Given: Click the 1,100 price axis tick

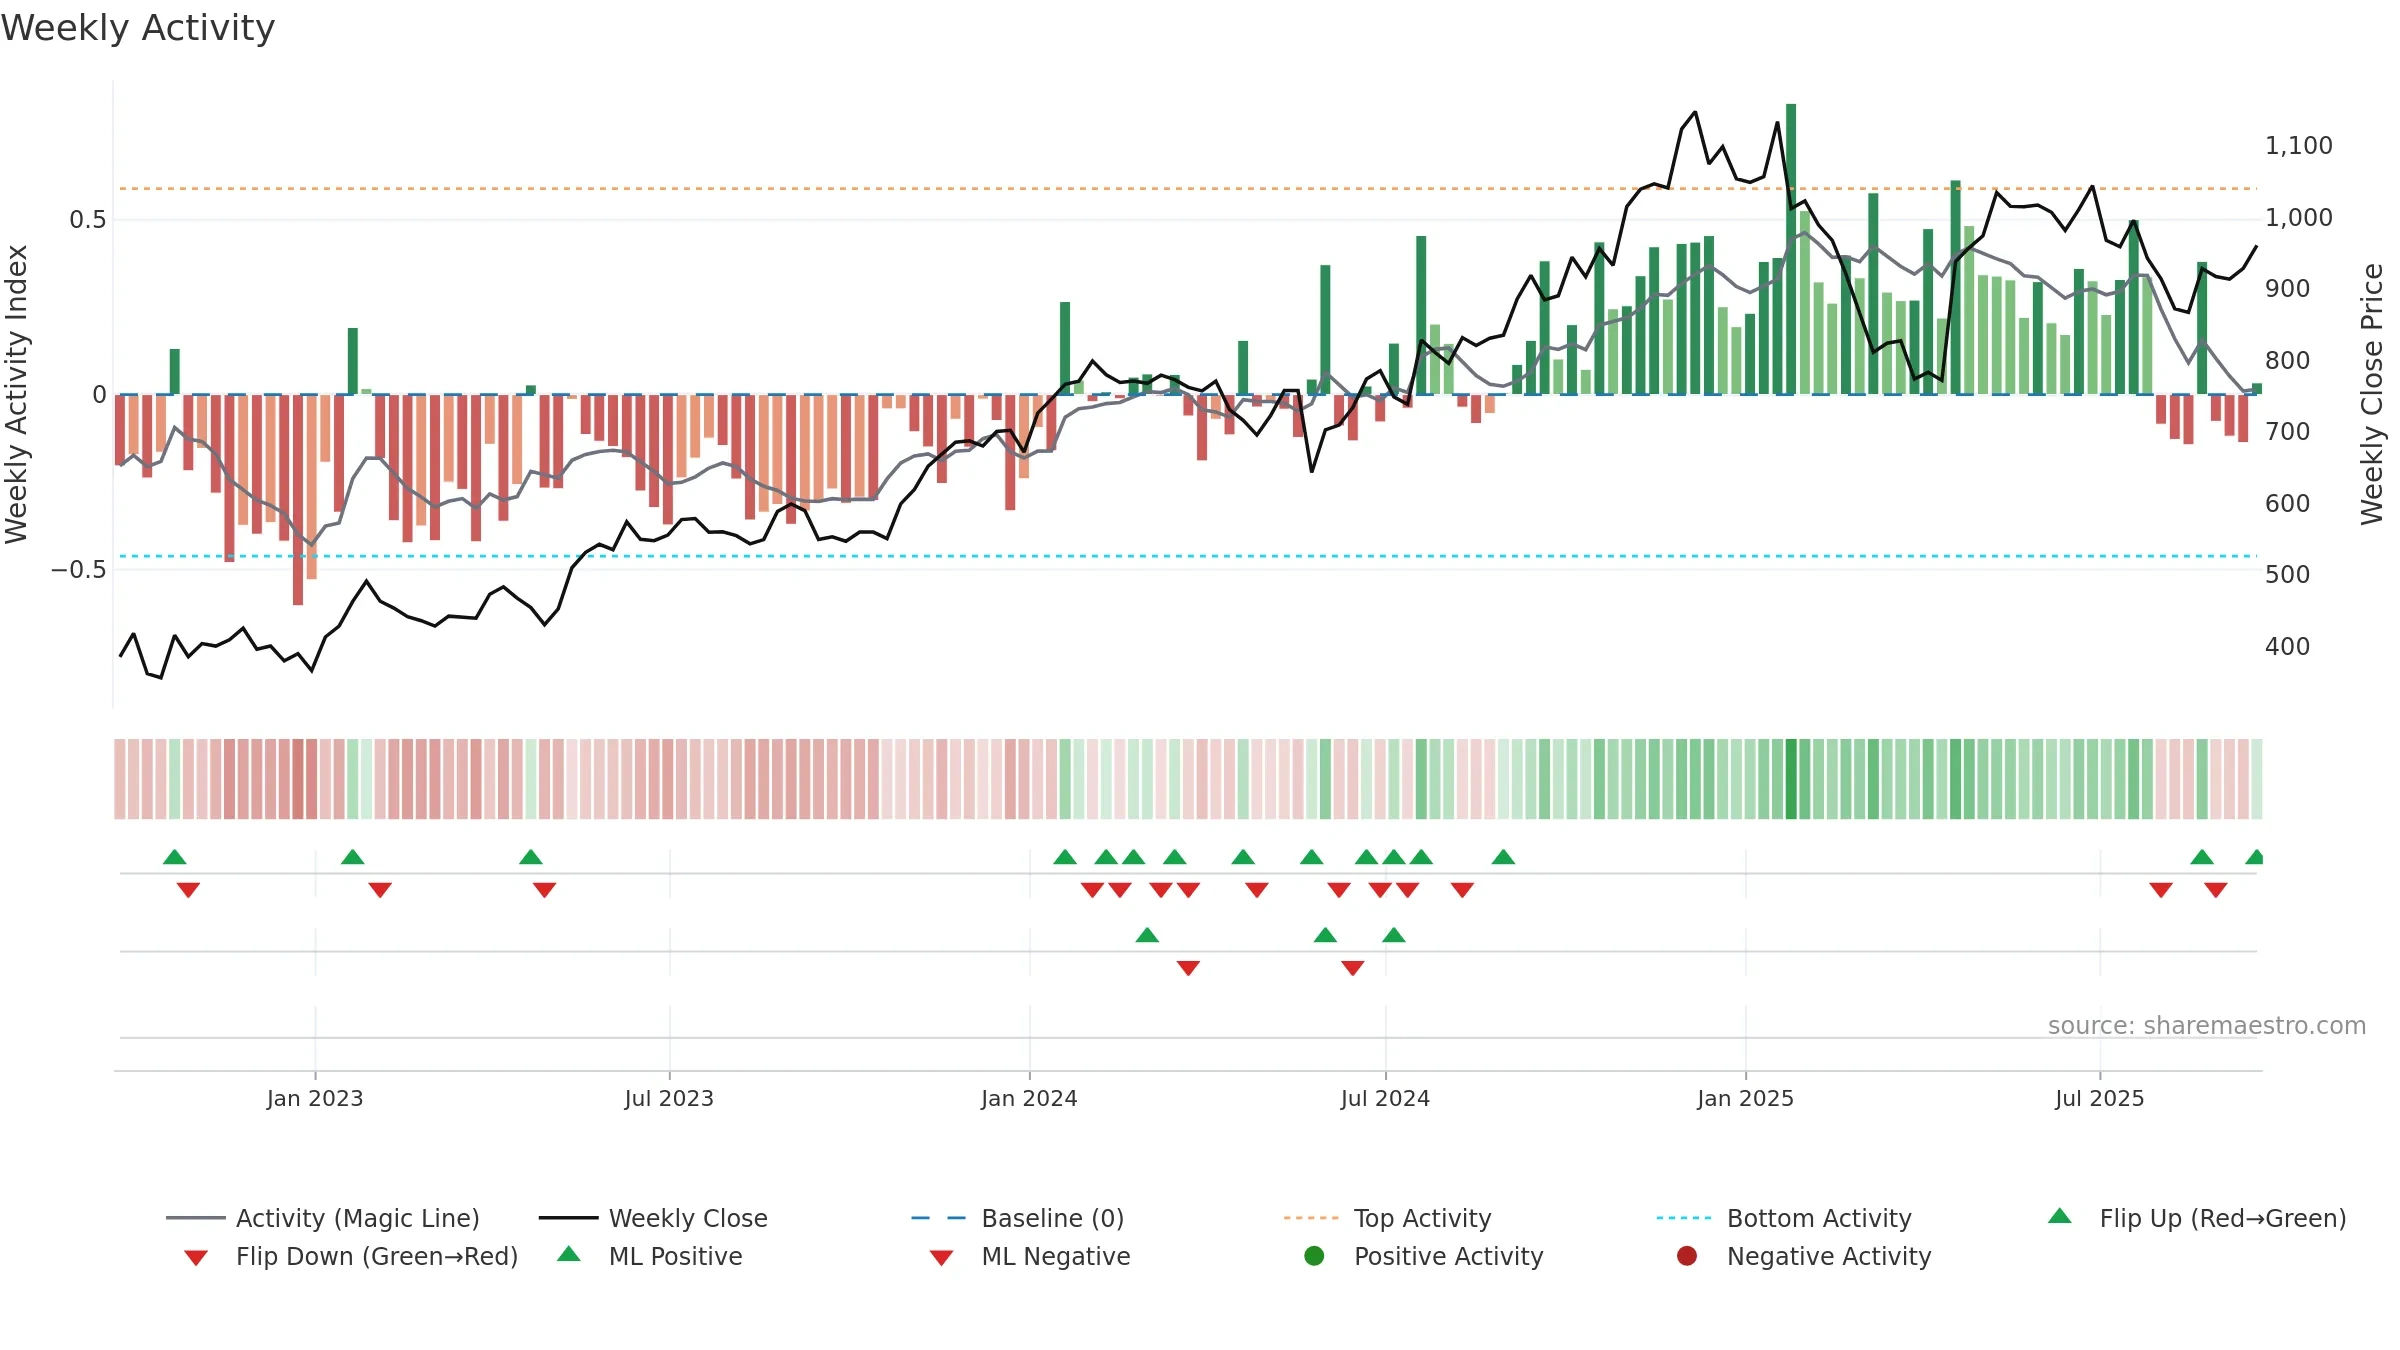Looking at the screenshot, I should click(x=2299, y=146).
